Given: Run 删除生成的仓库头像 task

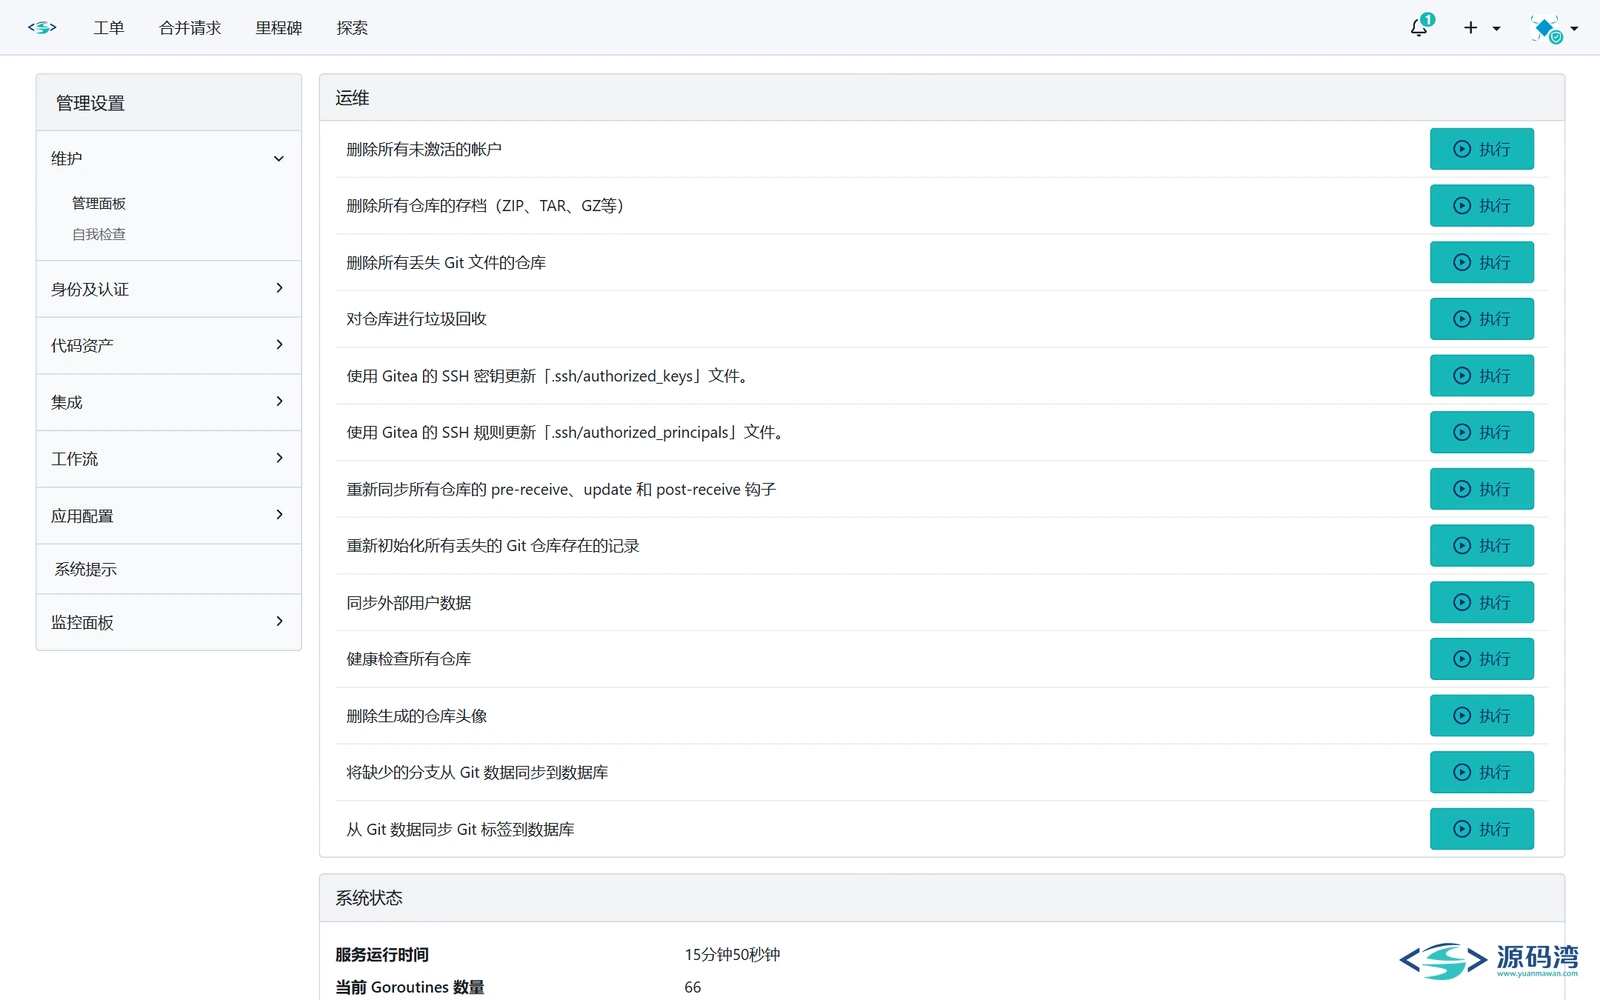Looking at the screenshot, I should point(1481,716).
